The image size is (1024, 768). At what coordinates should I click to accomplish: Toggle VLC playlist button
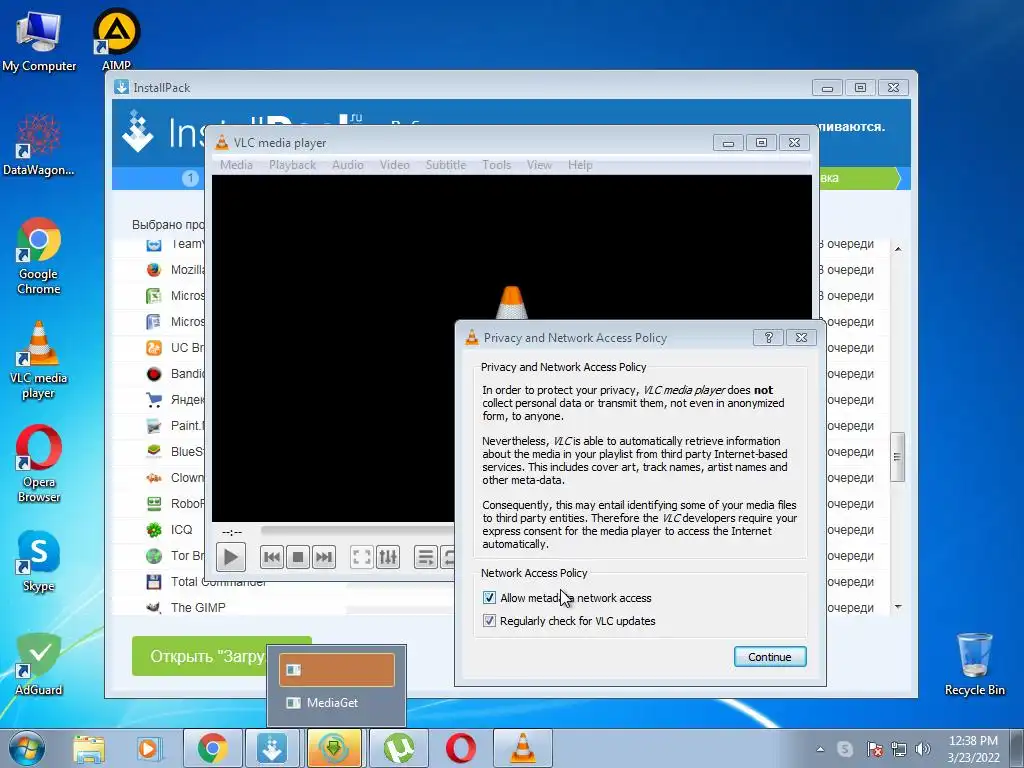pos(426,557)
